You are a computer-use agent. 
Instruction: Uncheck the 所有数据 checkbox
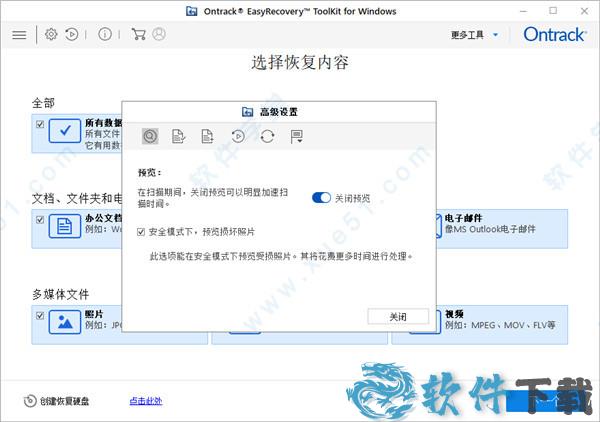40,125
